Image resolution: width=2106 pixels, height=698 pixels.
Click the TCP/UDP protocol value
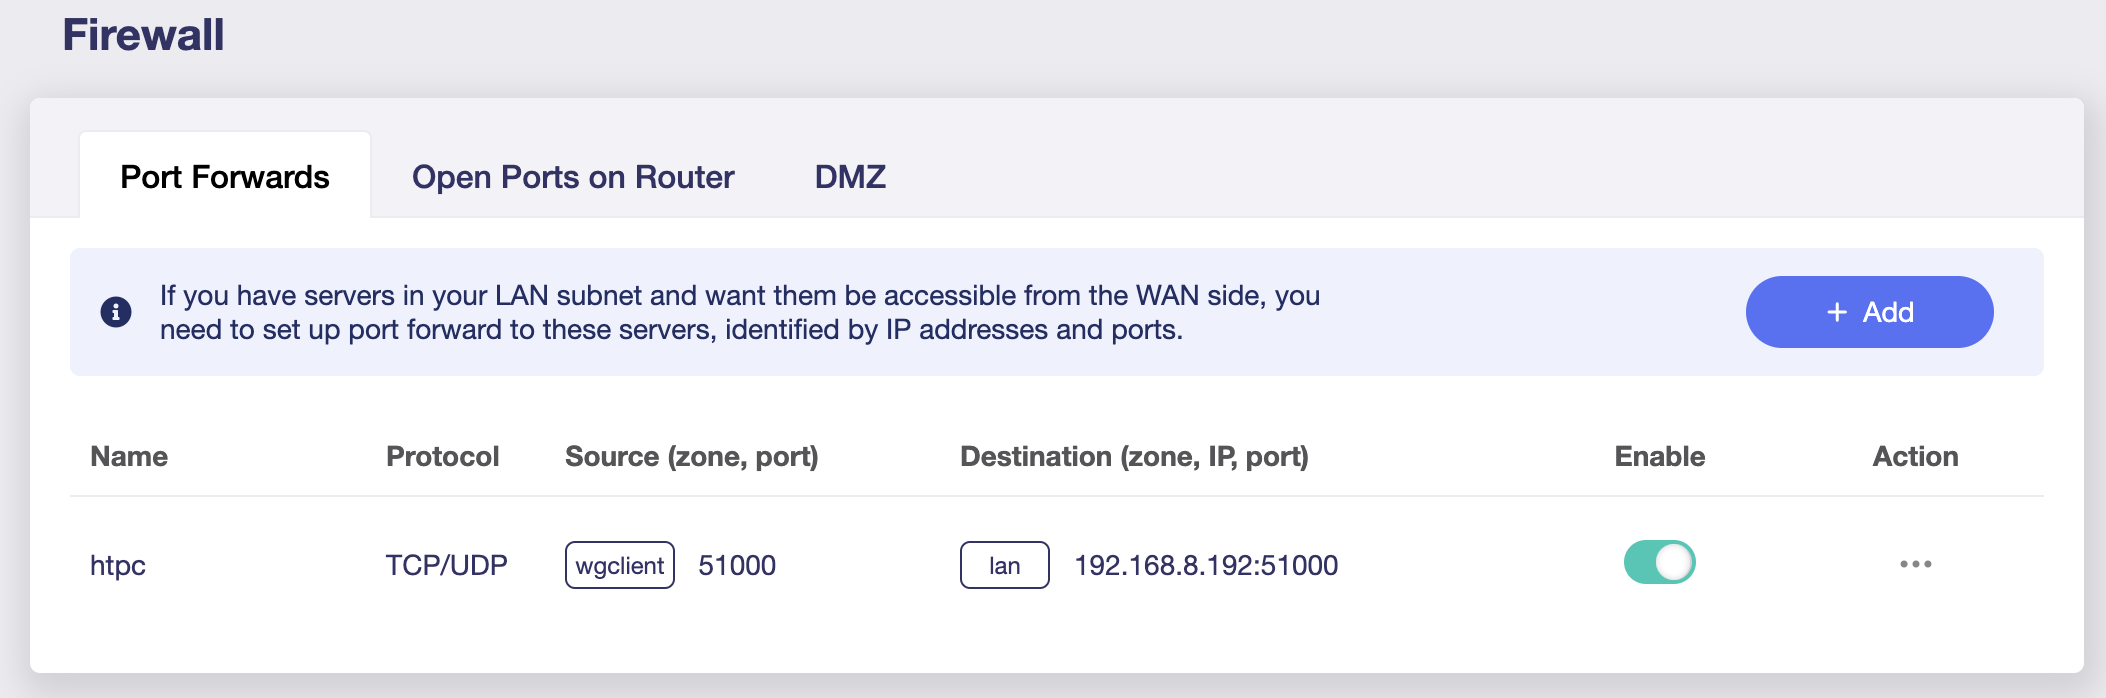[x=446, y=565]
